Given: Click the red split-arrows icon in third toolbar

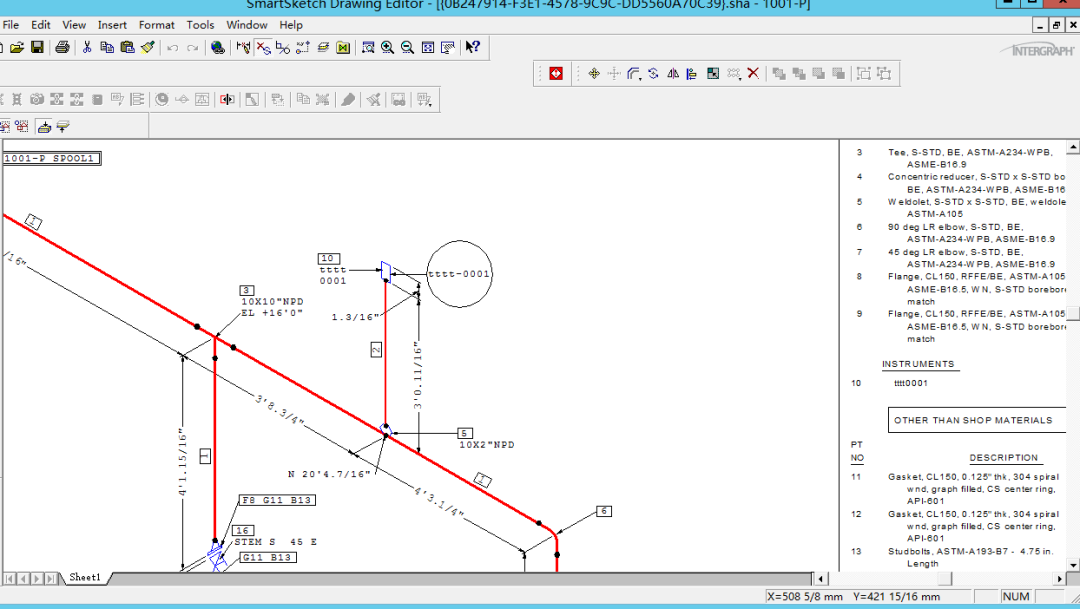Looking at the screenshot, I should click(227, 99).
